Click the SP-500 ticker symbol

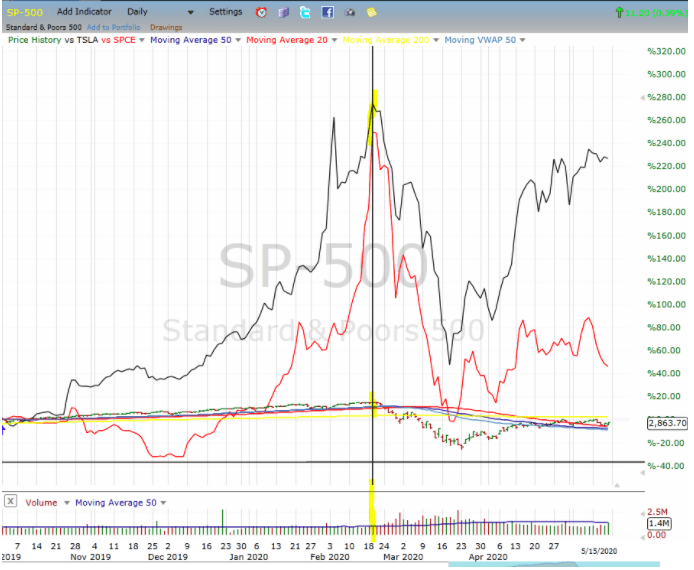tap(25, 12)
